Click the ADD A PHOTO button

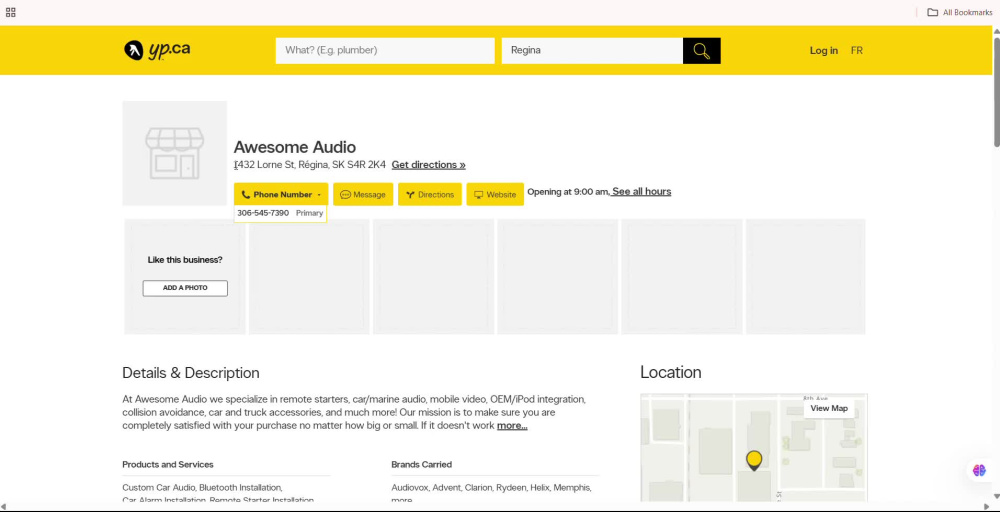[x=185, y=288]
